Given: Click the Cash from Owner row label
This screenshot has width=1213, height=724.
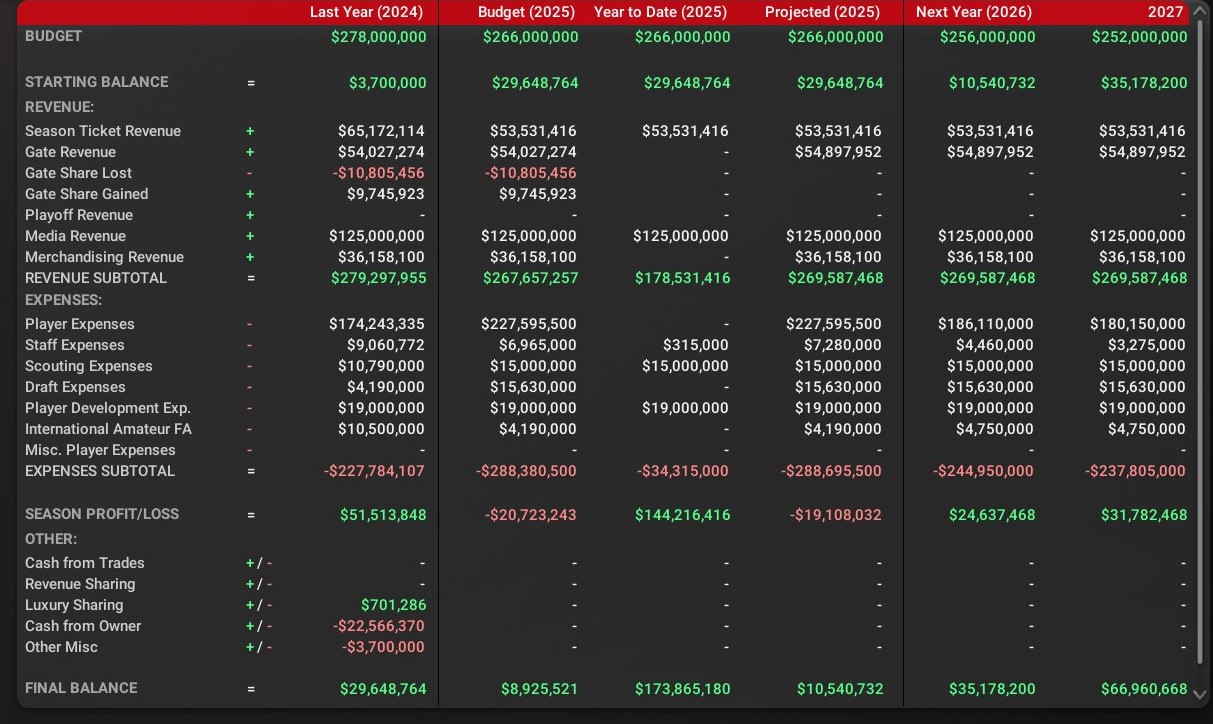Looking at the screenshot, I should 83,626.
